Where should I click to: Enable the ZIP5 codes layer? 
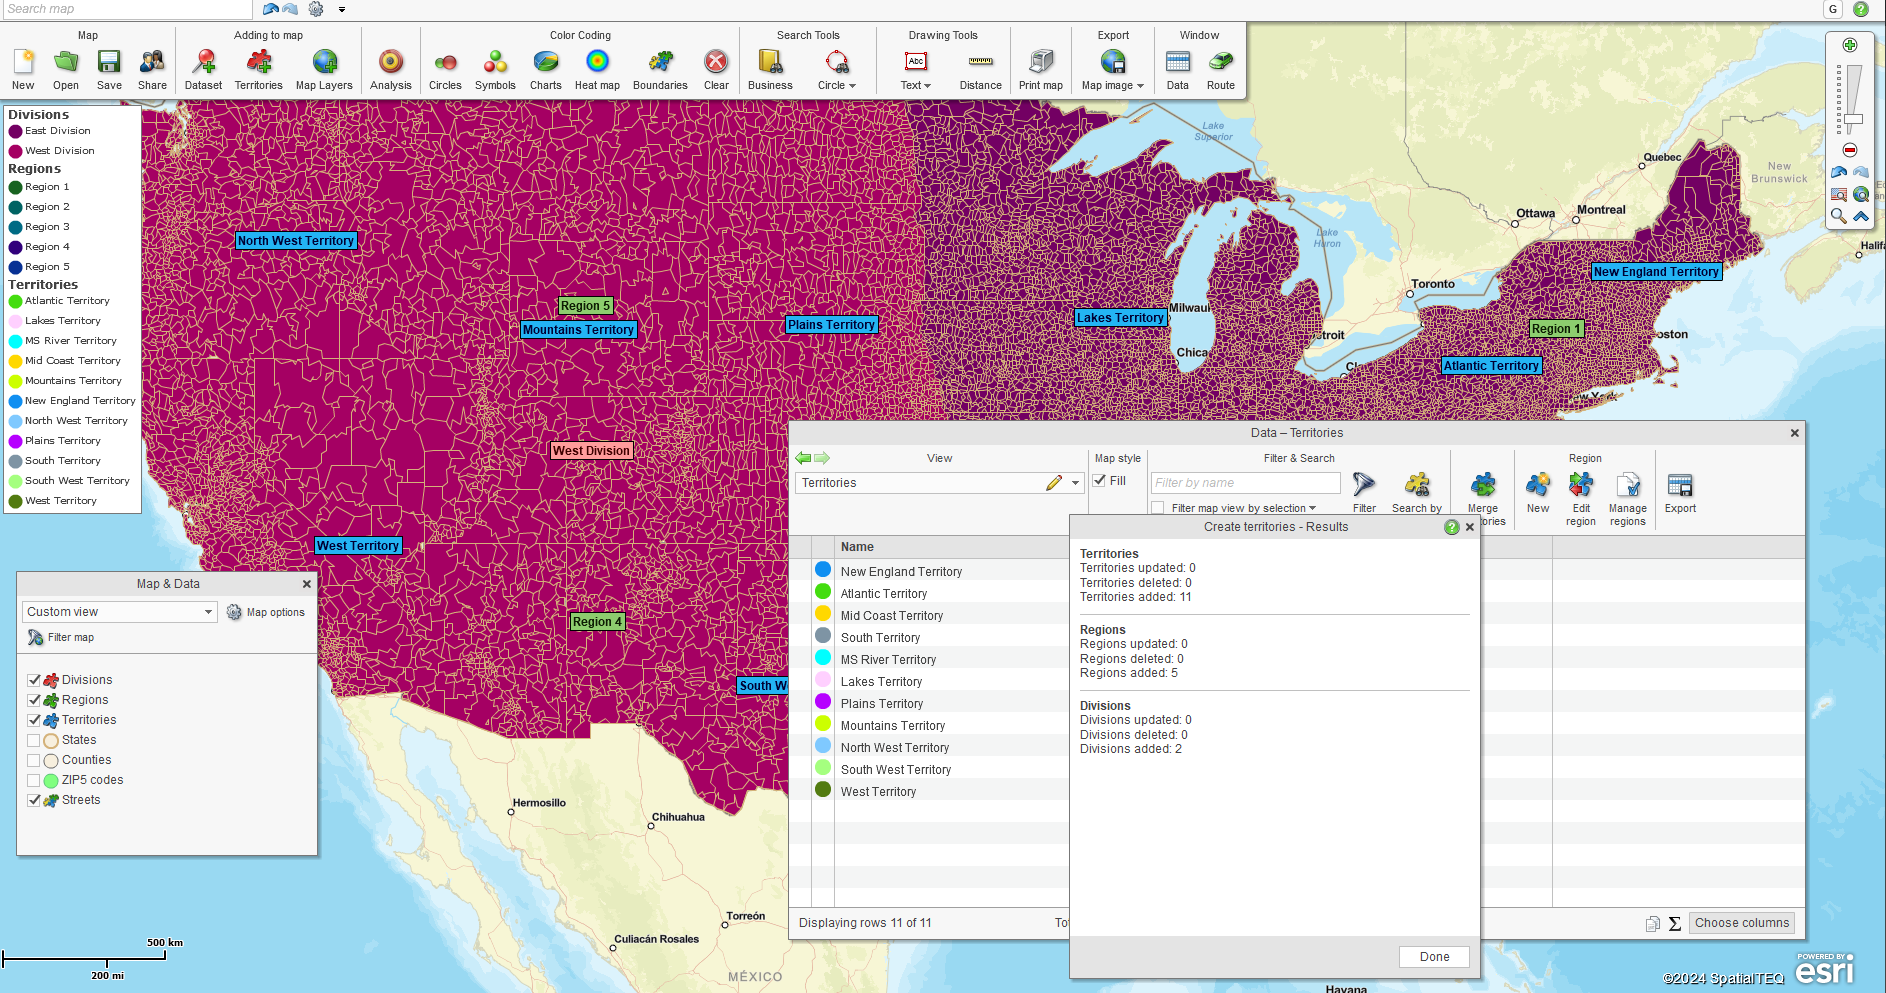click(x=34, y=780)
